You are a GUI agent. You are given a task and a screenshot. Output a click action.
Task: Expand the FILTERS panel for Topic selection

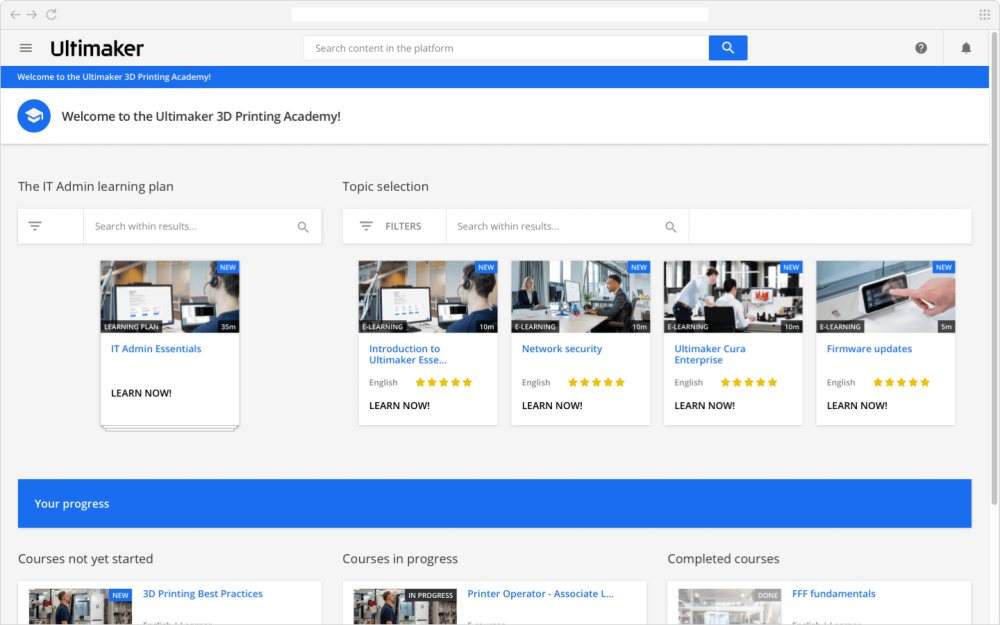(391, 226)
